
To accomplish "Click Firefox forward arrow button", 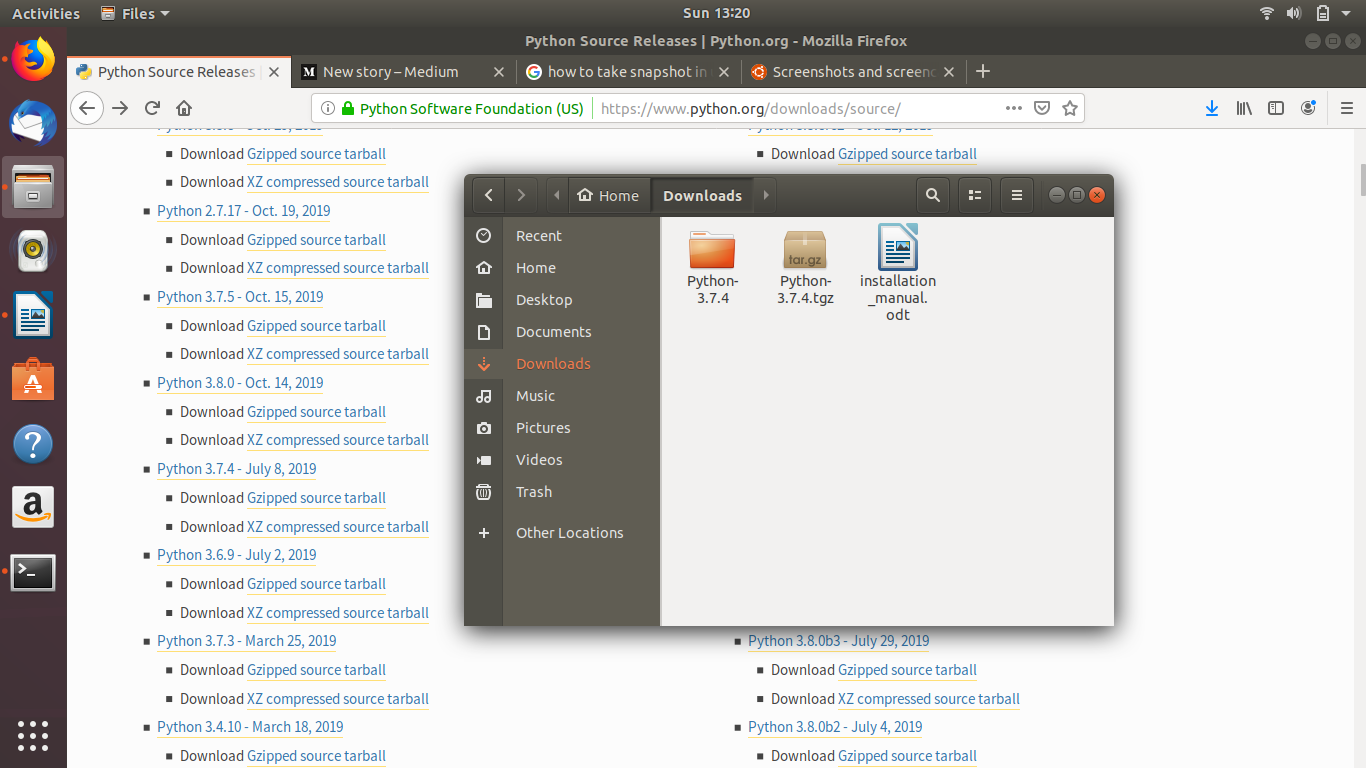I will coord(121,108).
